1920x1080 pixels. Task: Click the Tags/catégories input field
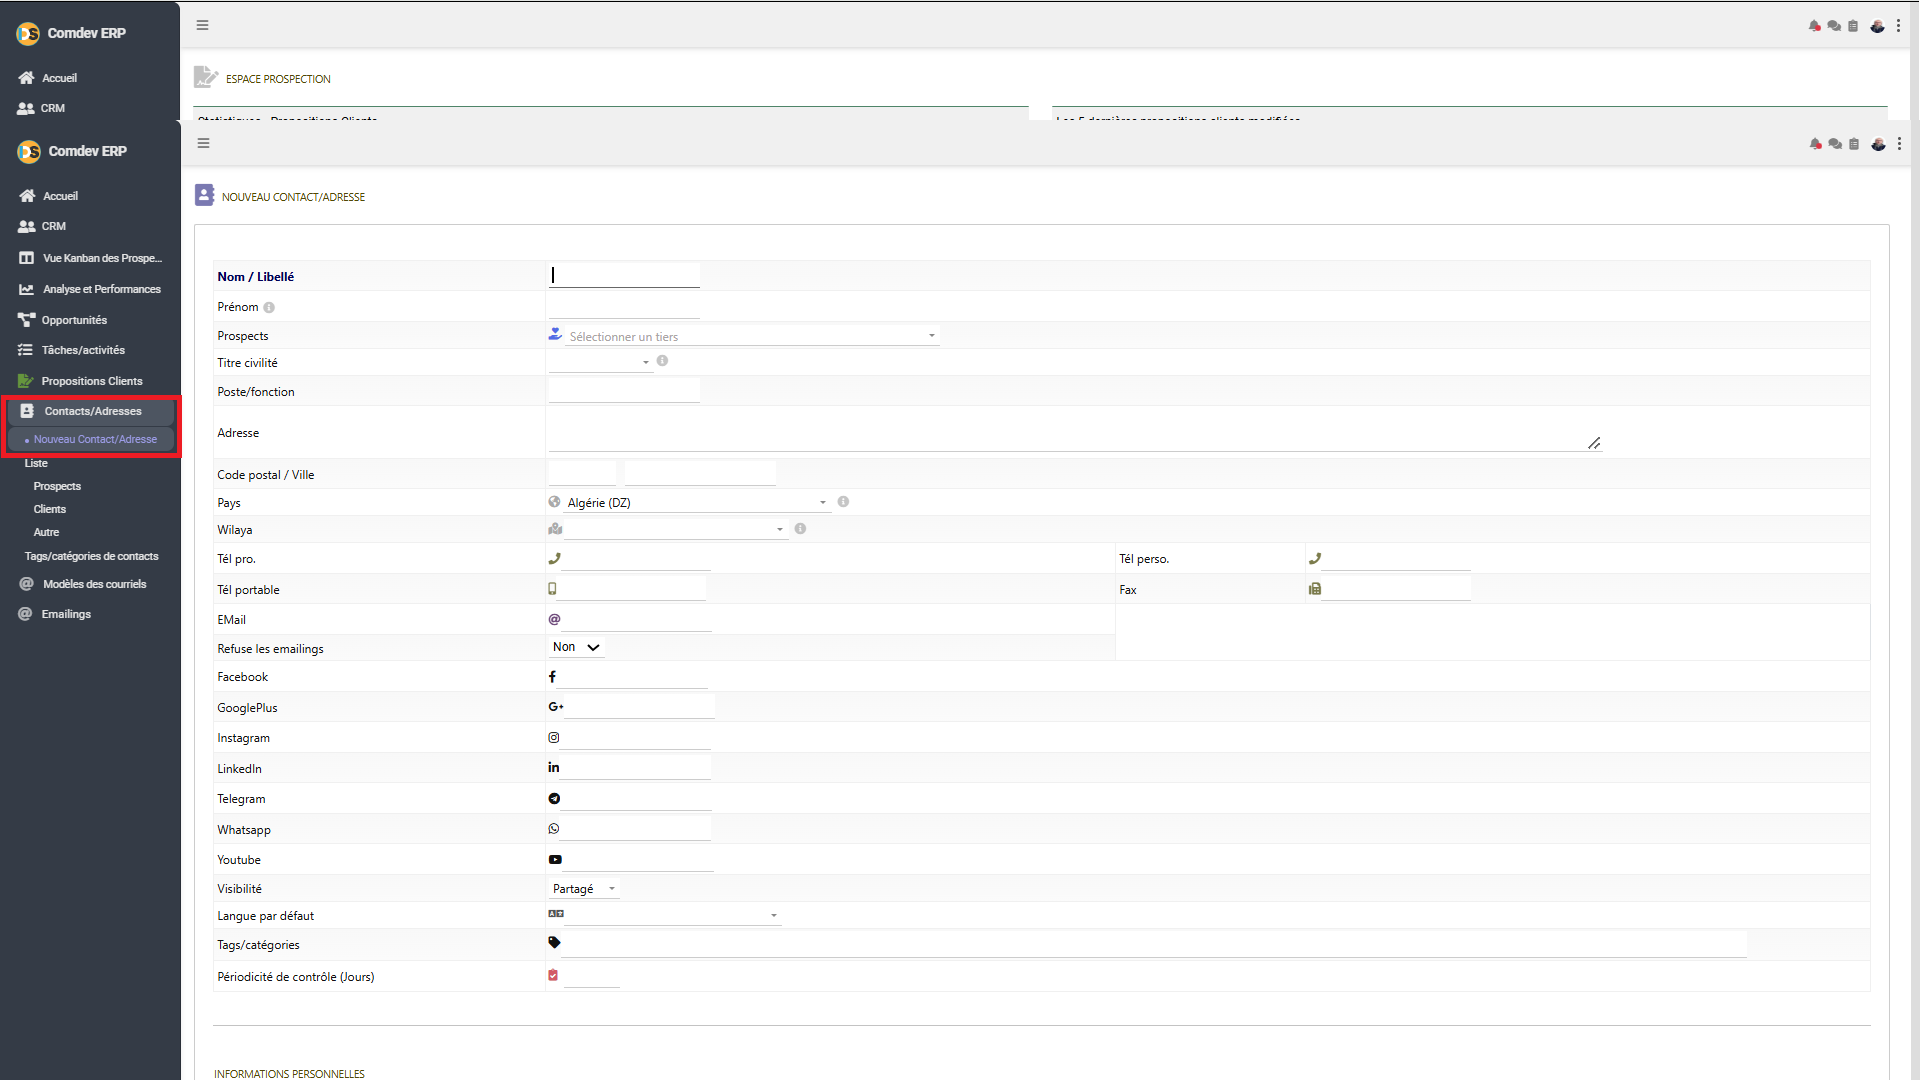pos(1153,944)
